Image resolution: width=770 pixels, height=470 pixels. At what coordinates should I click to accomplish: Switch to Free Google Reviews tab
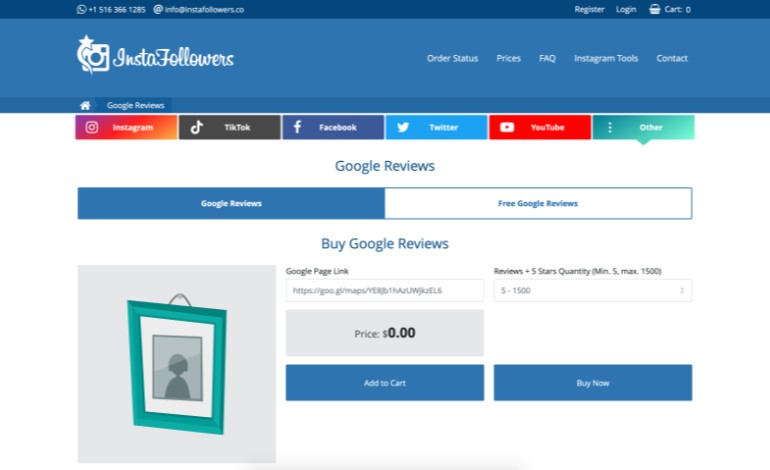538,203
